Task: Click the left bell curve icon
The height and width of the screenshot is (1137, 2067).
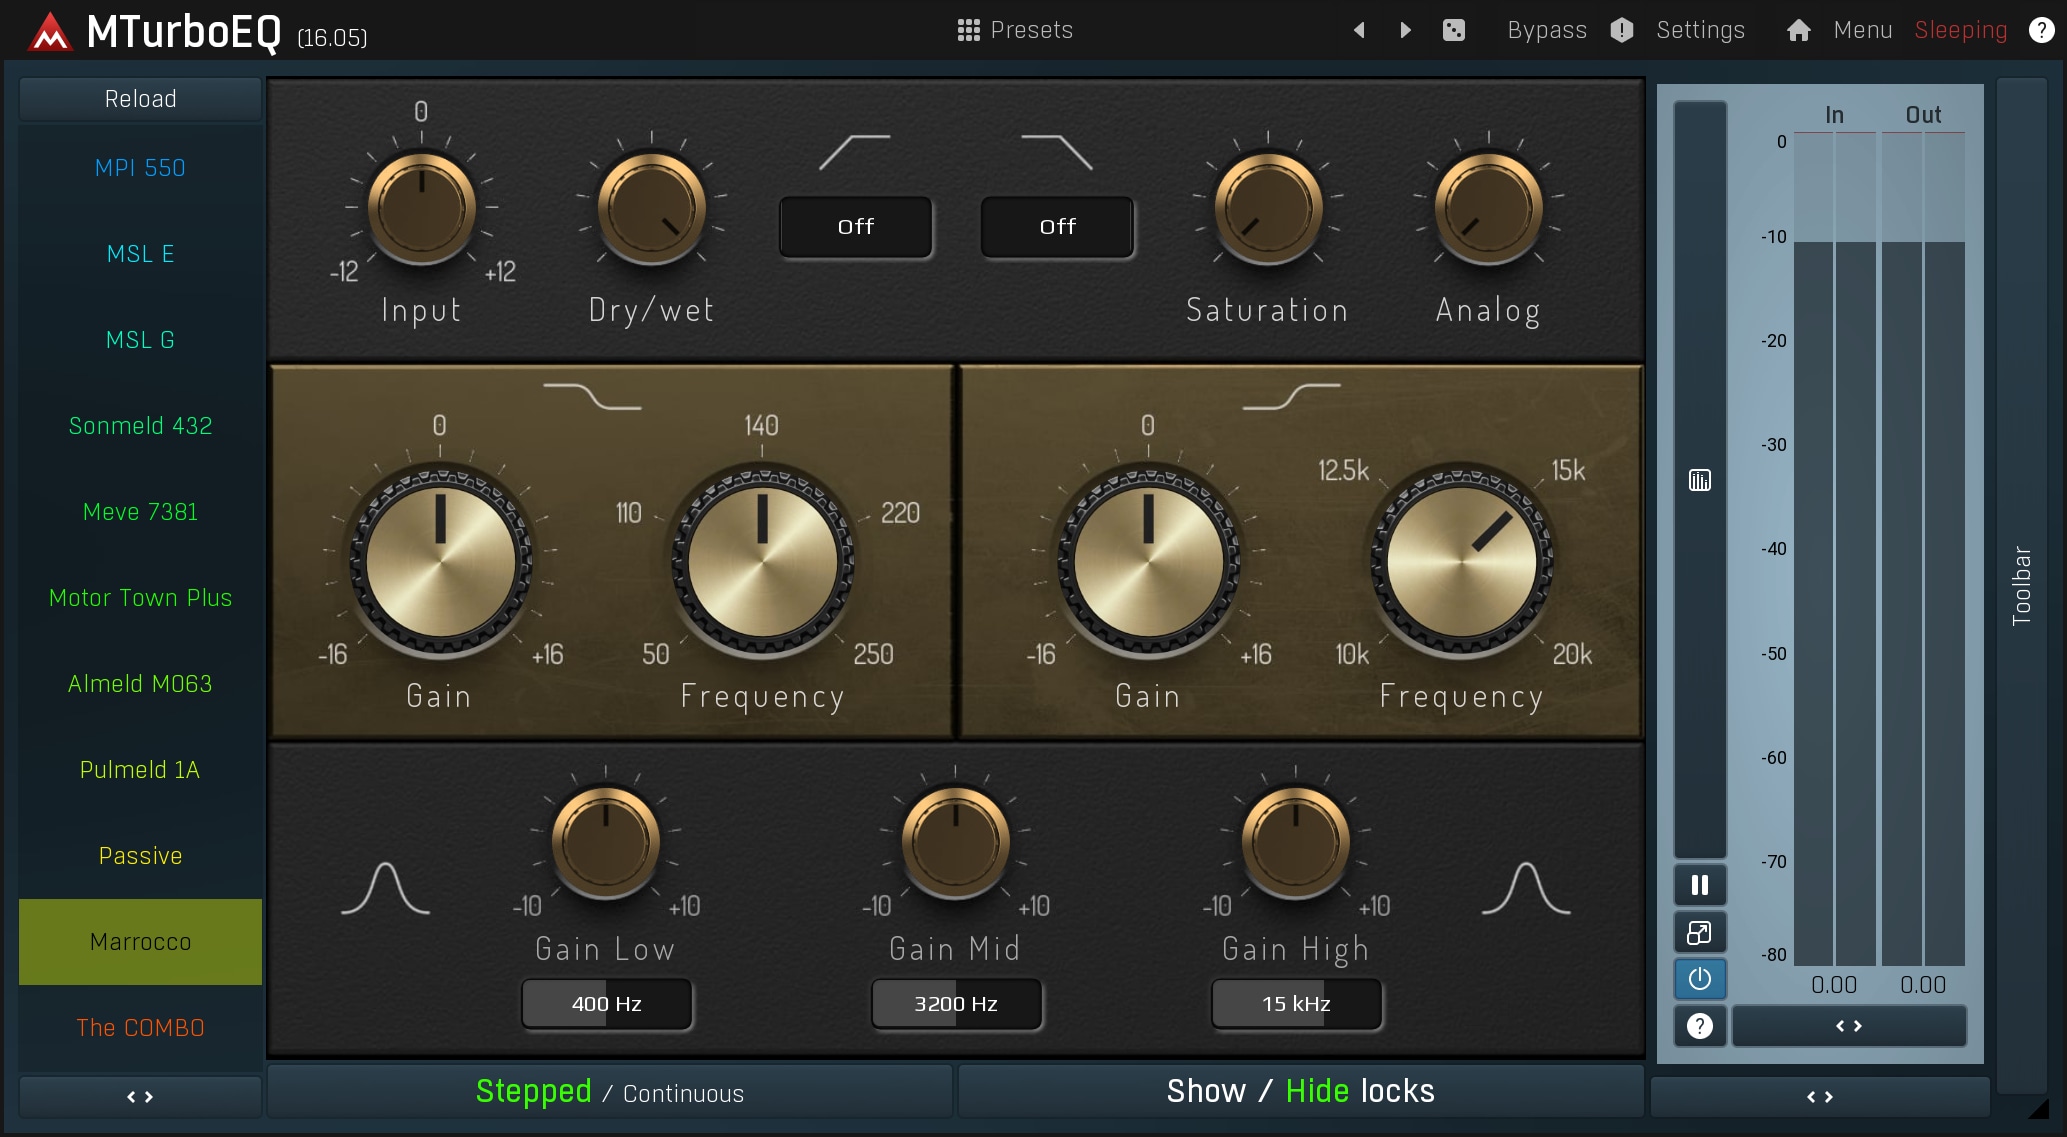Action: click(385, 888)
